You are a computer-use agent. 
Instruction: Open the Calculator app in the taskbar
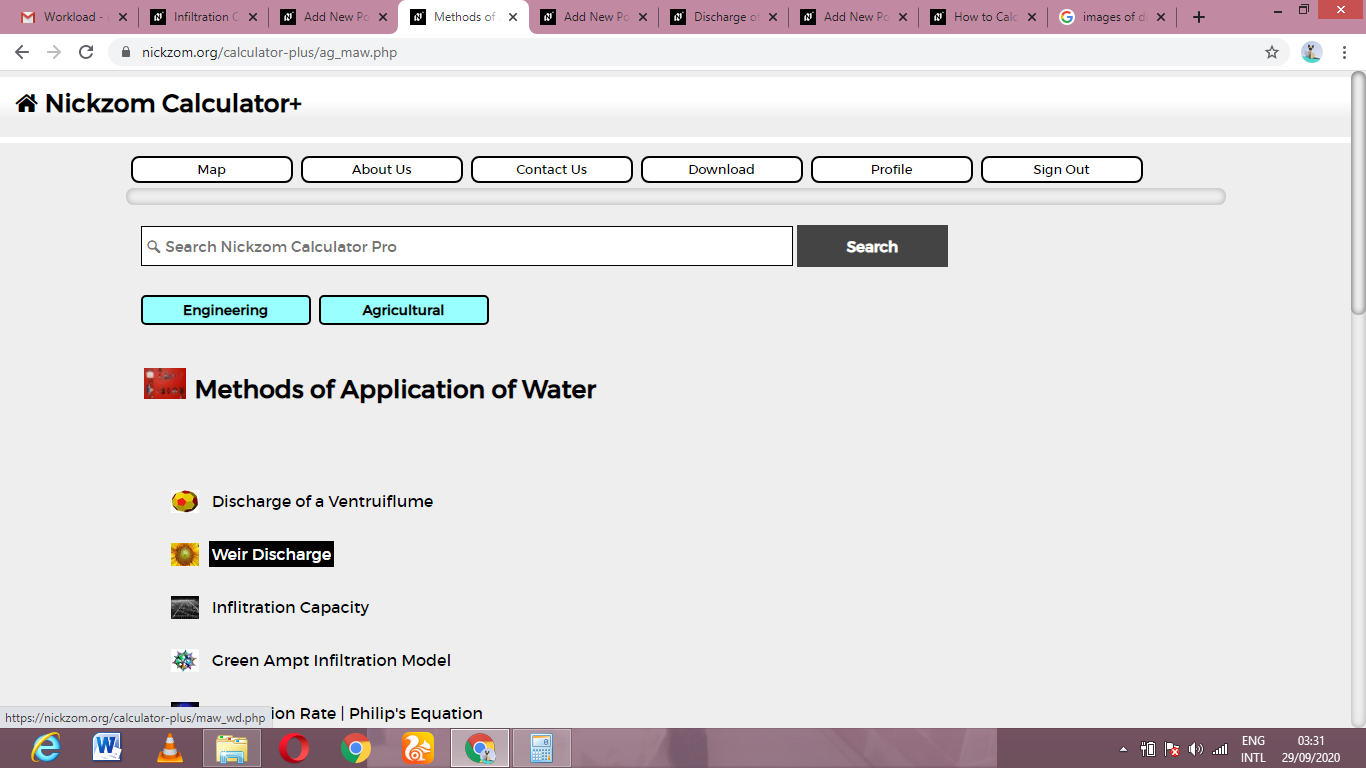pos(542,748)
